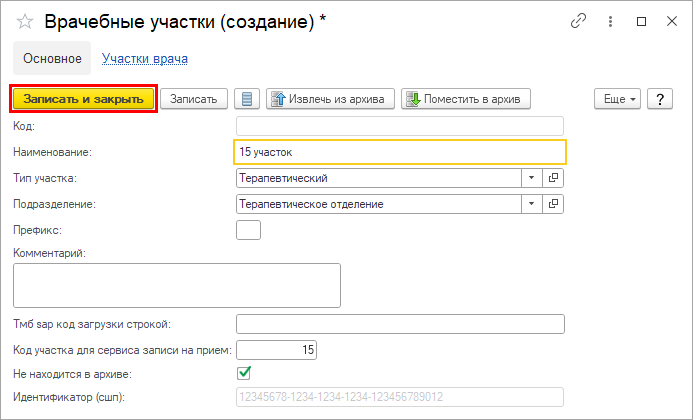Open the window options kebab menu
This screenshot has width=693, height=420.
609,21
